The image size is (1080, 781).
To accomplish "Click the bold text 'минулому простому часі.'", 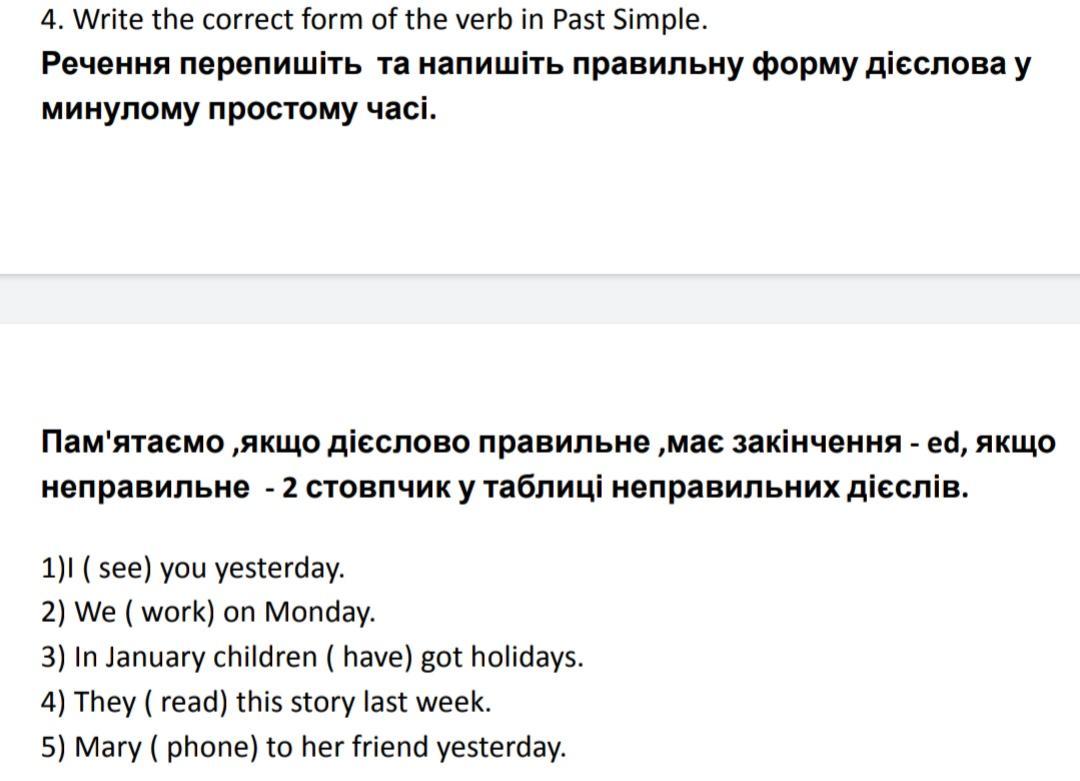I will pos(239,108).
